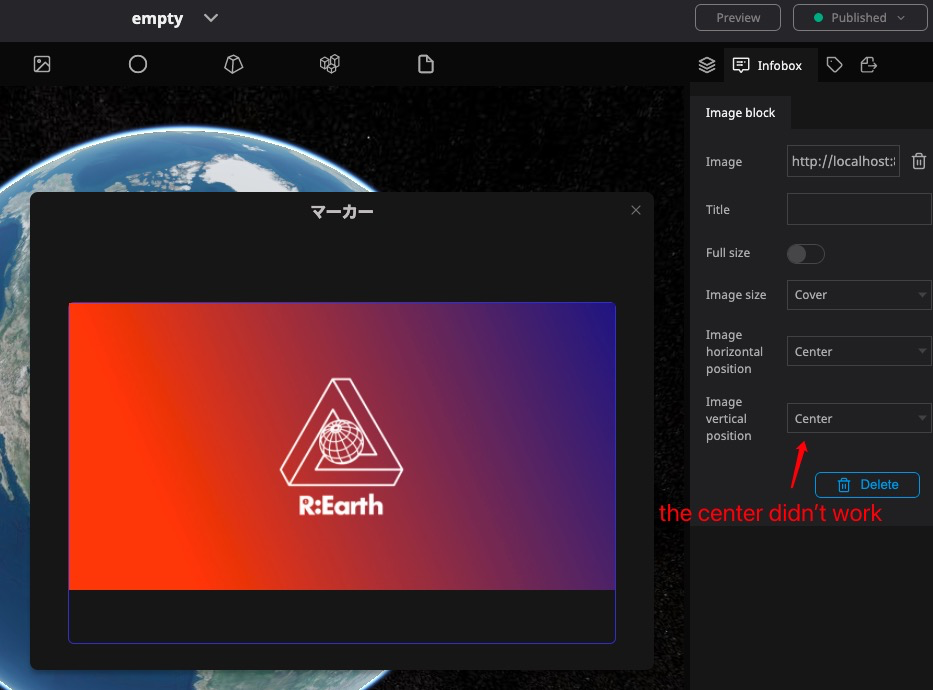Open the Image vertical position dropdown
The height and width of the screenshot is (690, 933).
[x=858, y=418]
